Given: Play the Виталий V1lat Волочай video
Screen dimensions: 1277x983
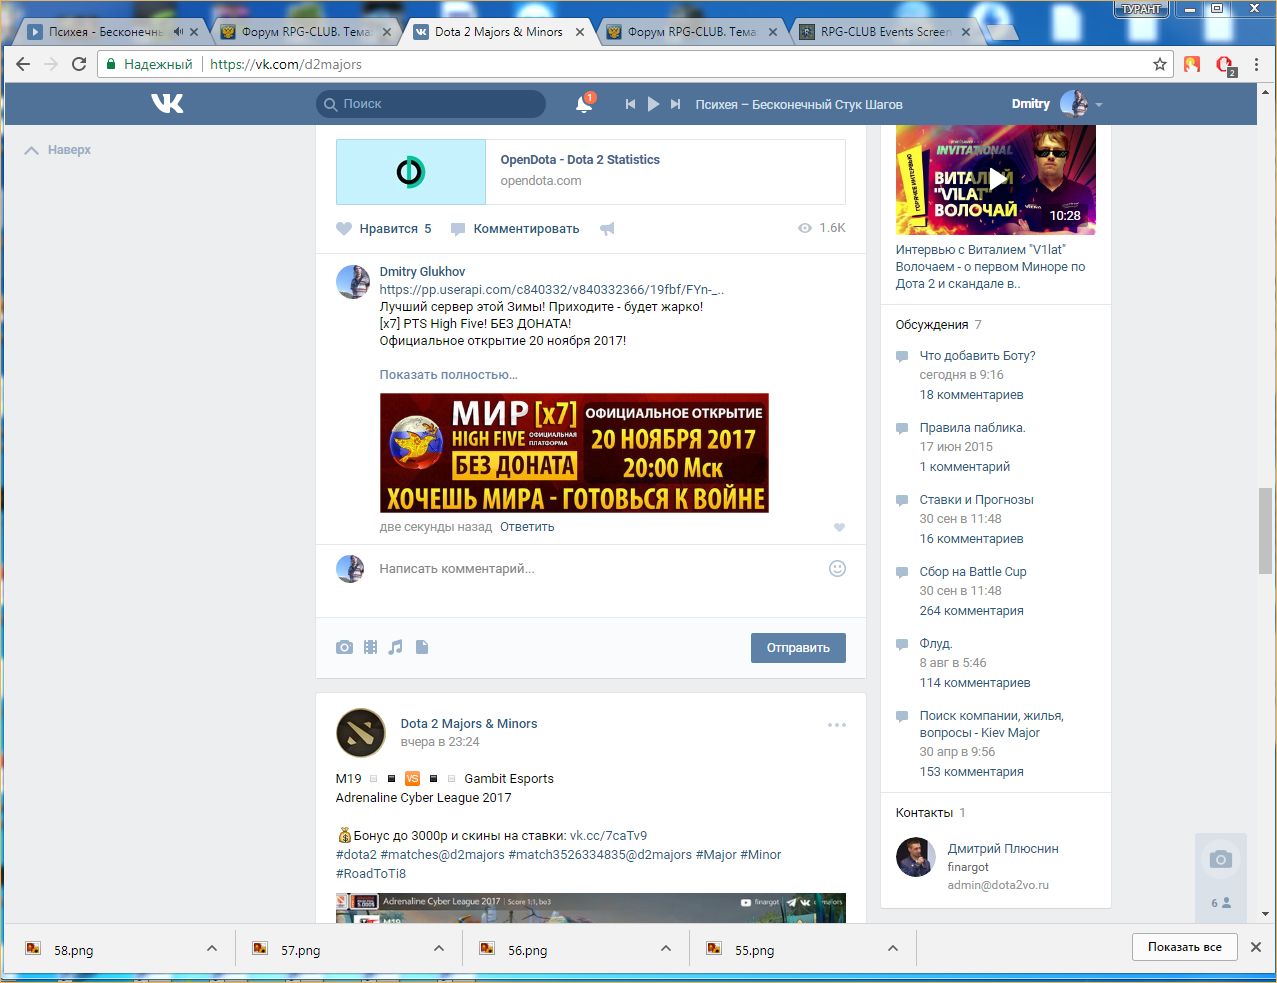Looking at the screenshot, I should pyautogui.click(x=996, y=180).
